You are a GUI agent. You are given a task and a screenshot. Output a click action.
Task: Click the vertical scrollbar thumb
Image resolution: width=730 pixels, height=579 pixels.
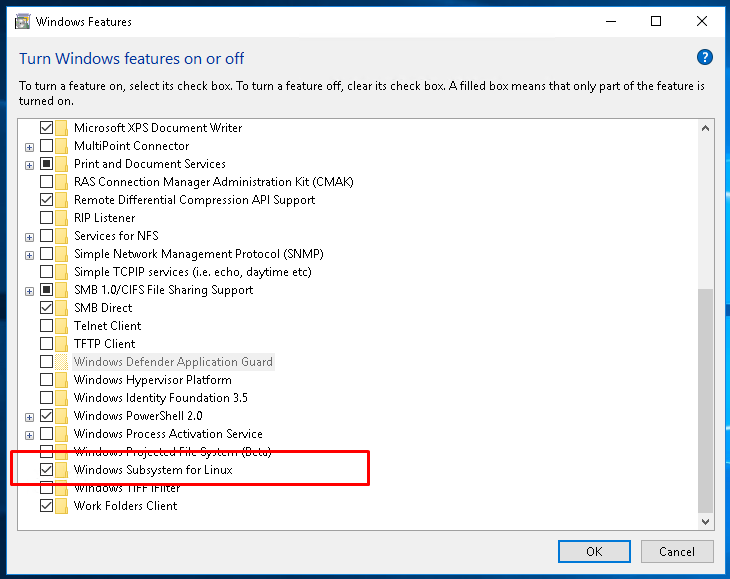705,400
